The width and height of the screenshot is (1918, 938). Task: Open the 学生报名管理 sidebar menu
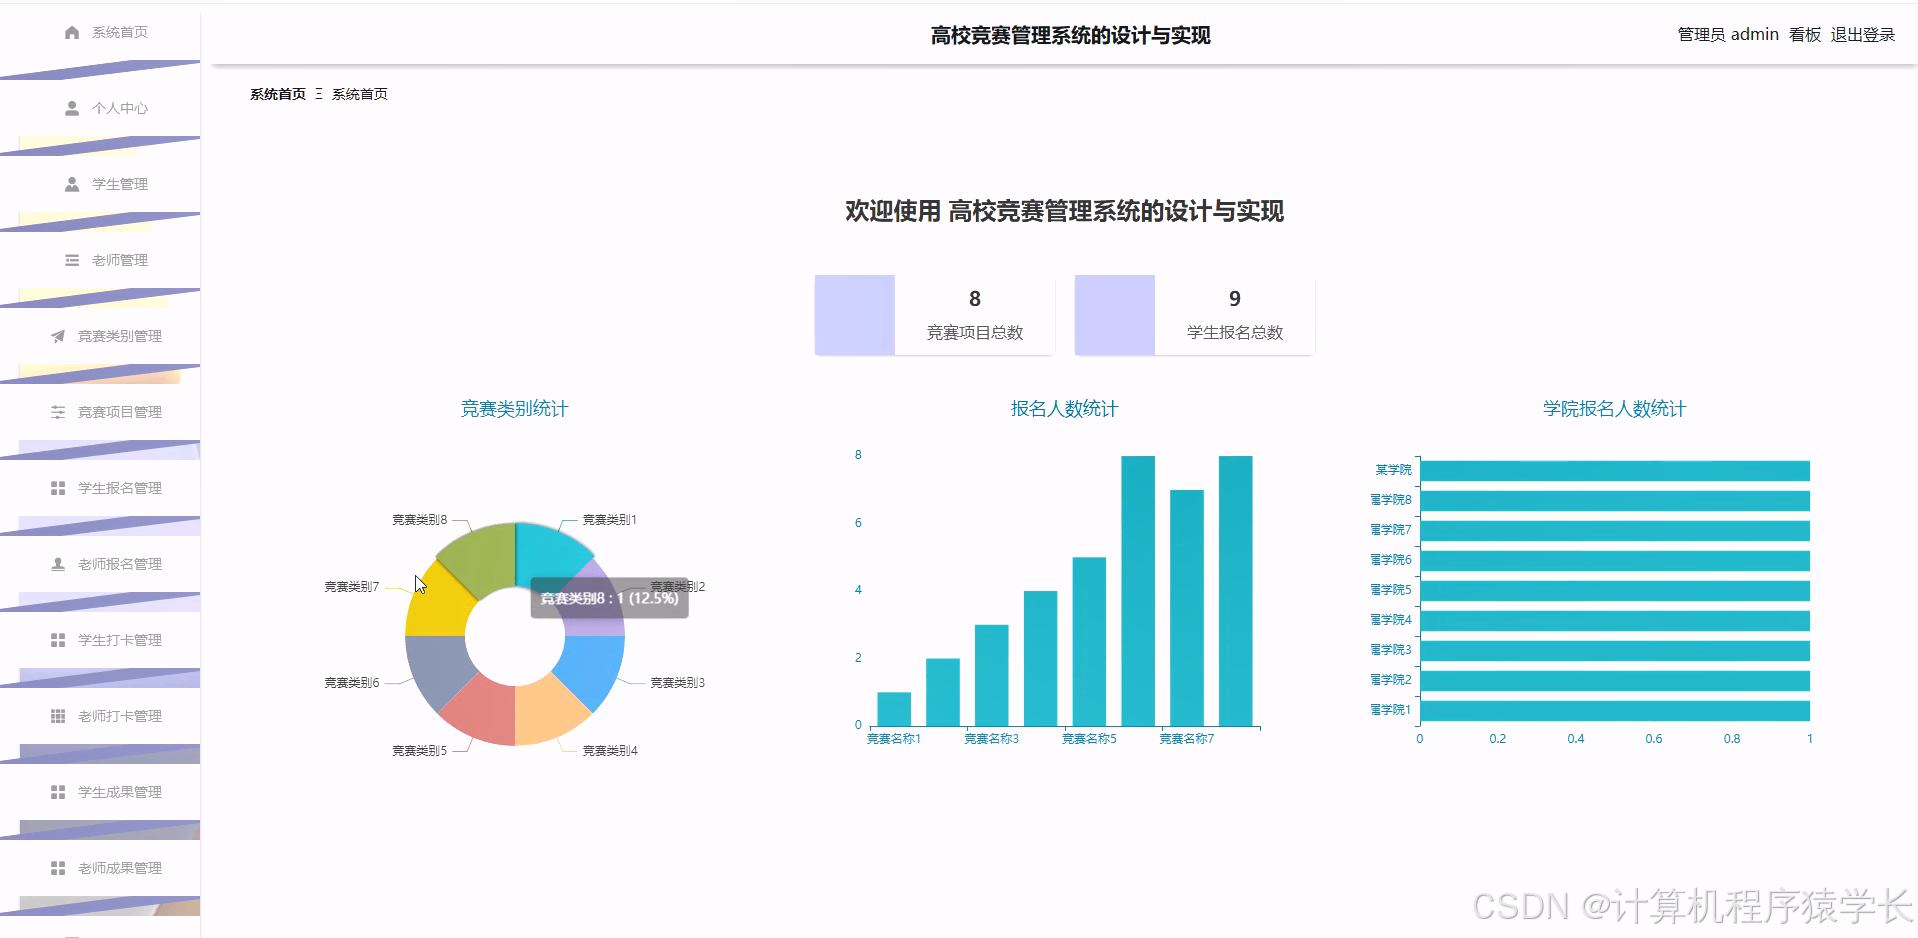click(x=100, y=488)
